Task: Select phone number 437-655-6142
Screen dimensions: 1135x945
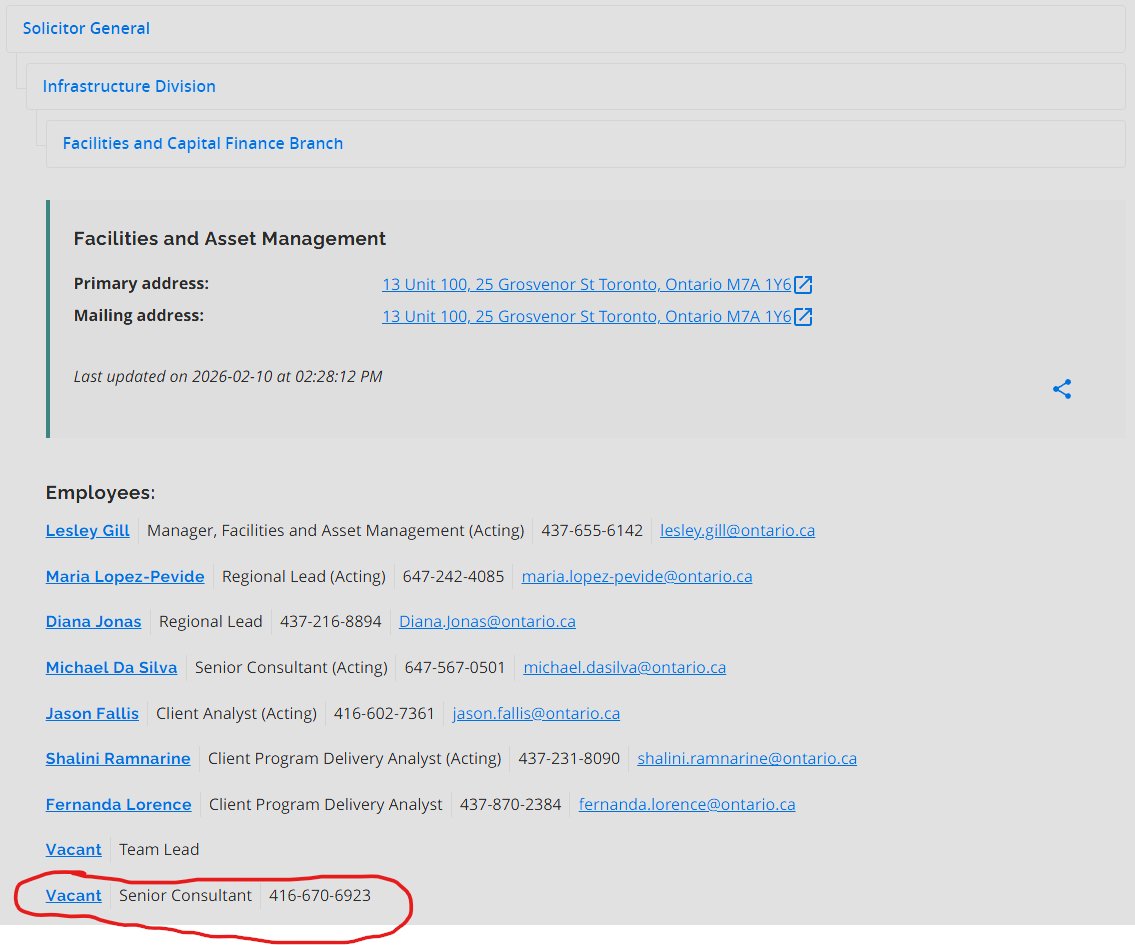Action: pyautogui.click(x=592, y=530)
